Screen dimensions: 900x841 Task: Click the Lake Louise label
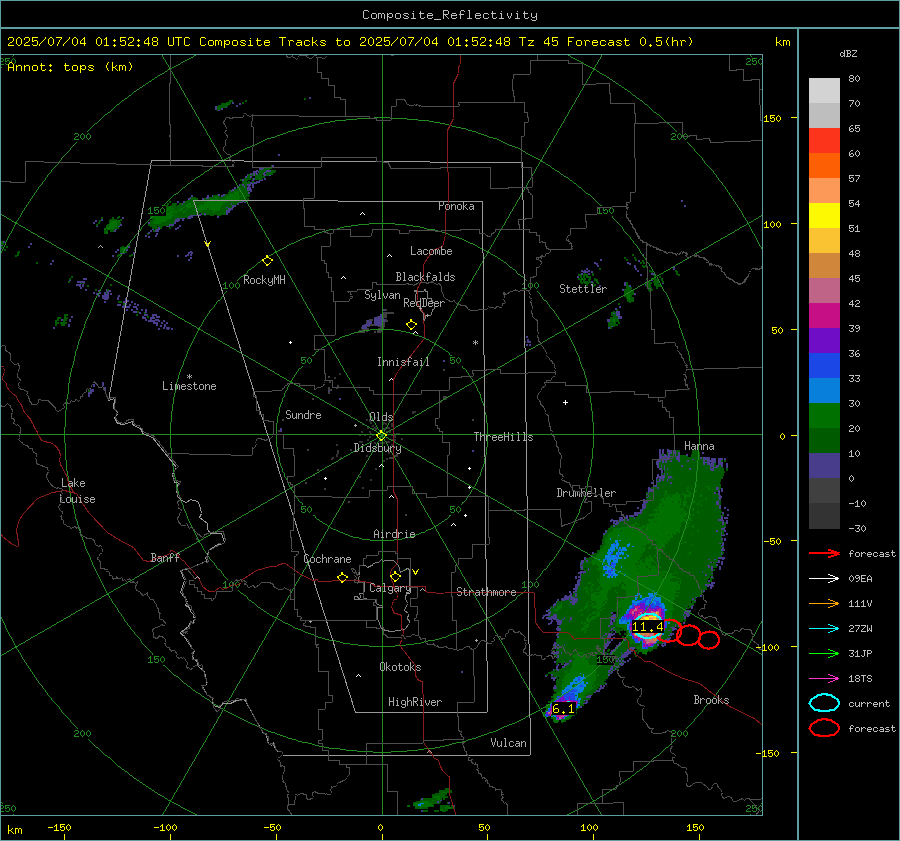77,491
